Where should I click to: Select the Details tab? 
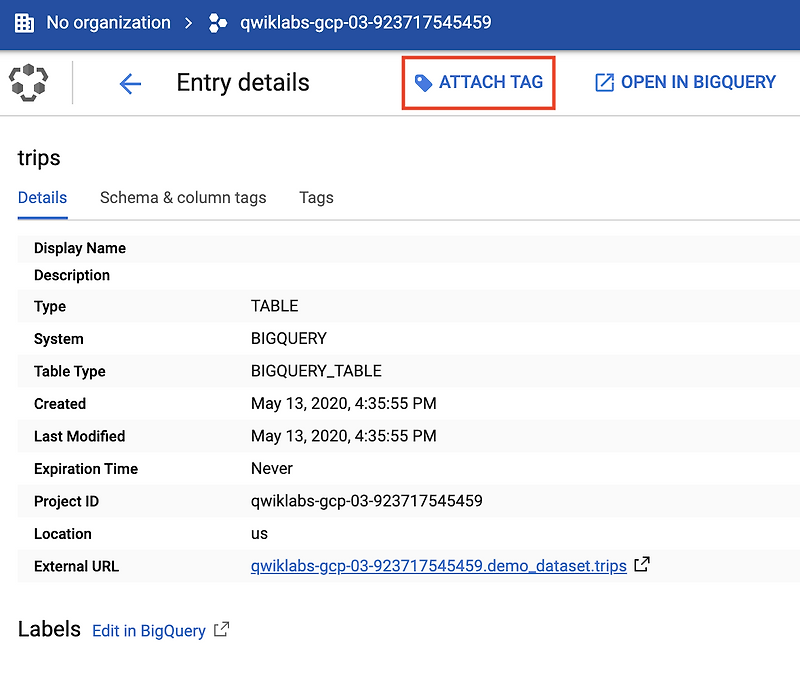tap(42, 197)
